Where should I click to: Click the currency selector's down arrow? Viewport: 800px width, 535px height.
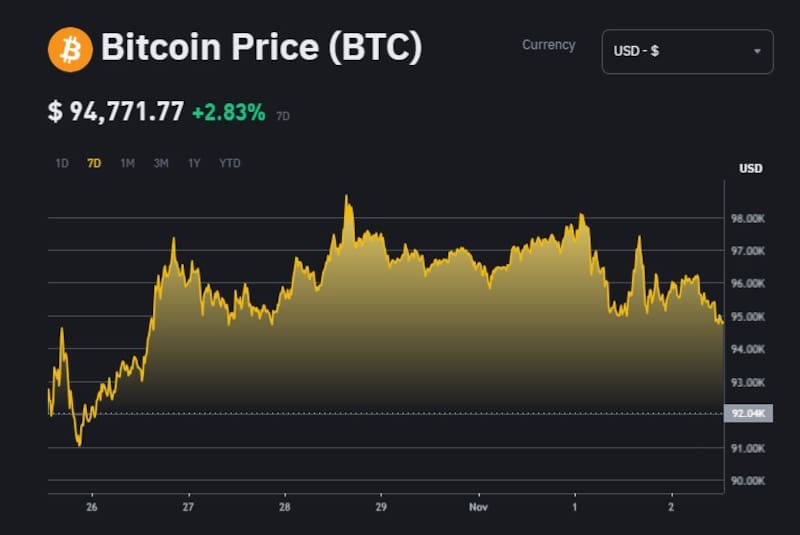click(757, 51)
